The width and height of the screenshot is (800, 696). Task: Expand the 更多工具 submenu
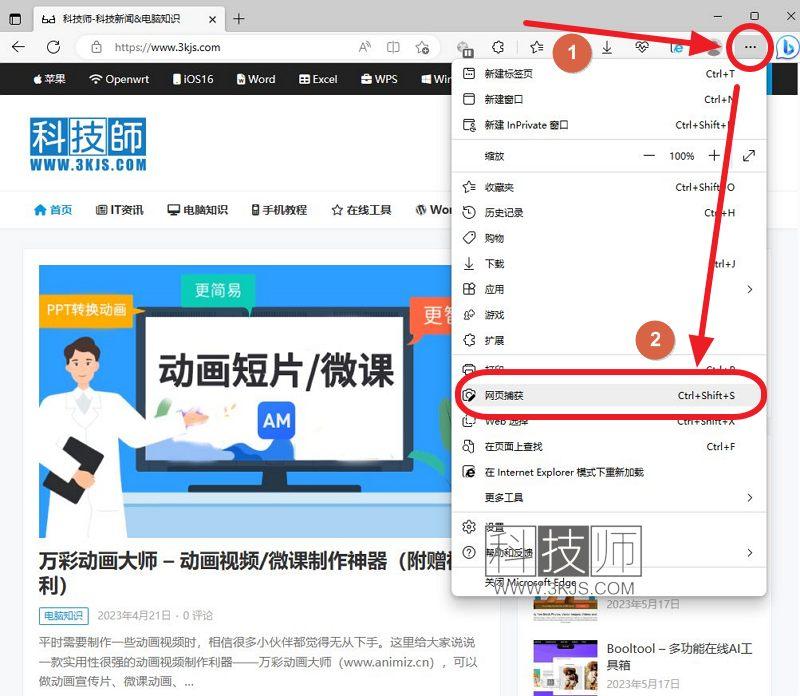pos(609,498)
